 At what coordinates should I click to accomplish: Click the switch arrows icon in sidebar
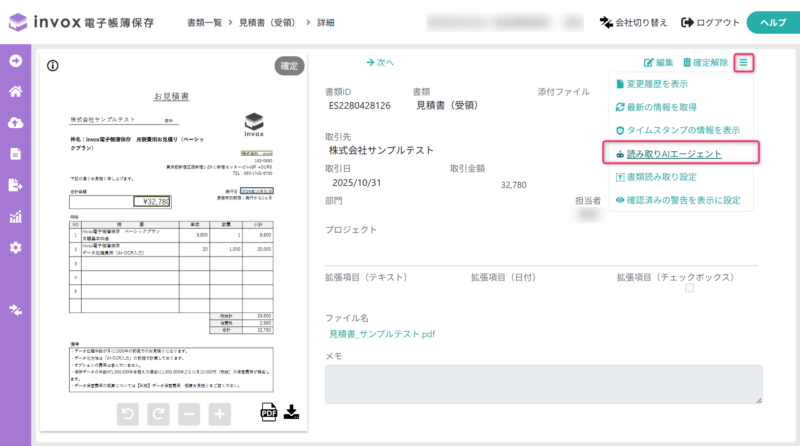(x=15, y=310)
